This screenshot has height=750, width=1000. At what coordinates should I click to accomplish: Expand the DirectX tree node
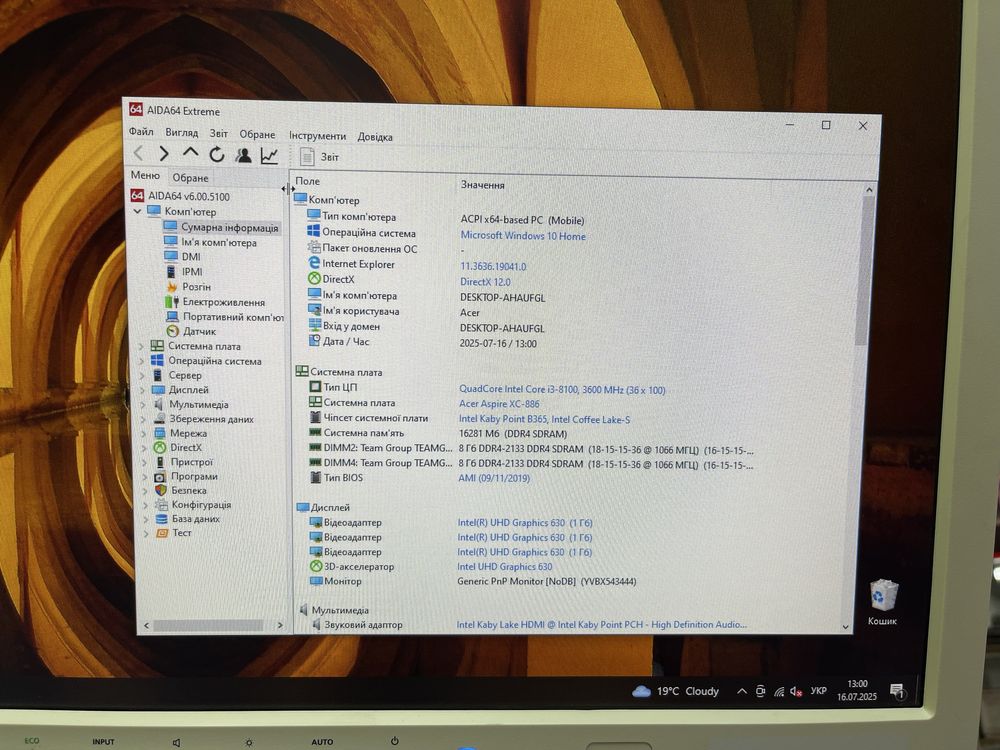click(144, 448)
